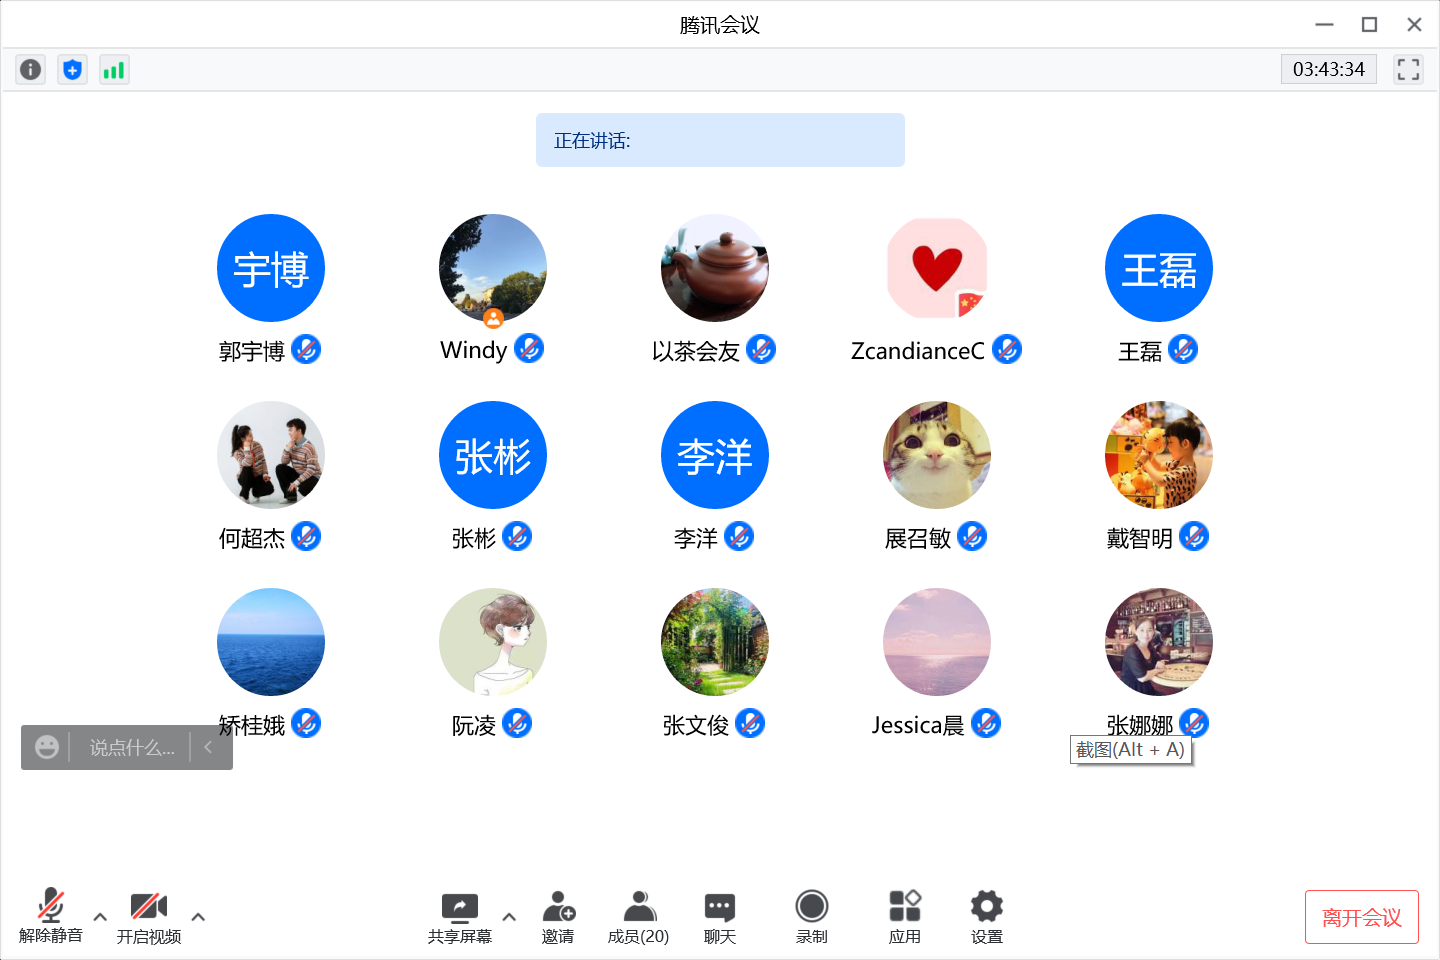Screen dimensions: 1440x960
Task: Type in the 说点什么 chat input
Action: [x=132, y=748]
